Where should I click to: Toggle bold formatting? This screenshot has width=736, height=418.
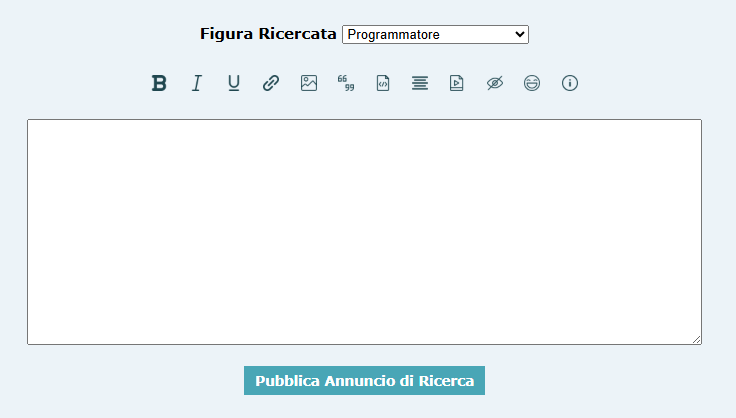click(x=159, y=83)
